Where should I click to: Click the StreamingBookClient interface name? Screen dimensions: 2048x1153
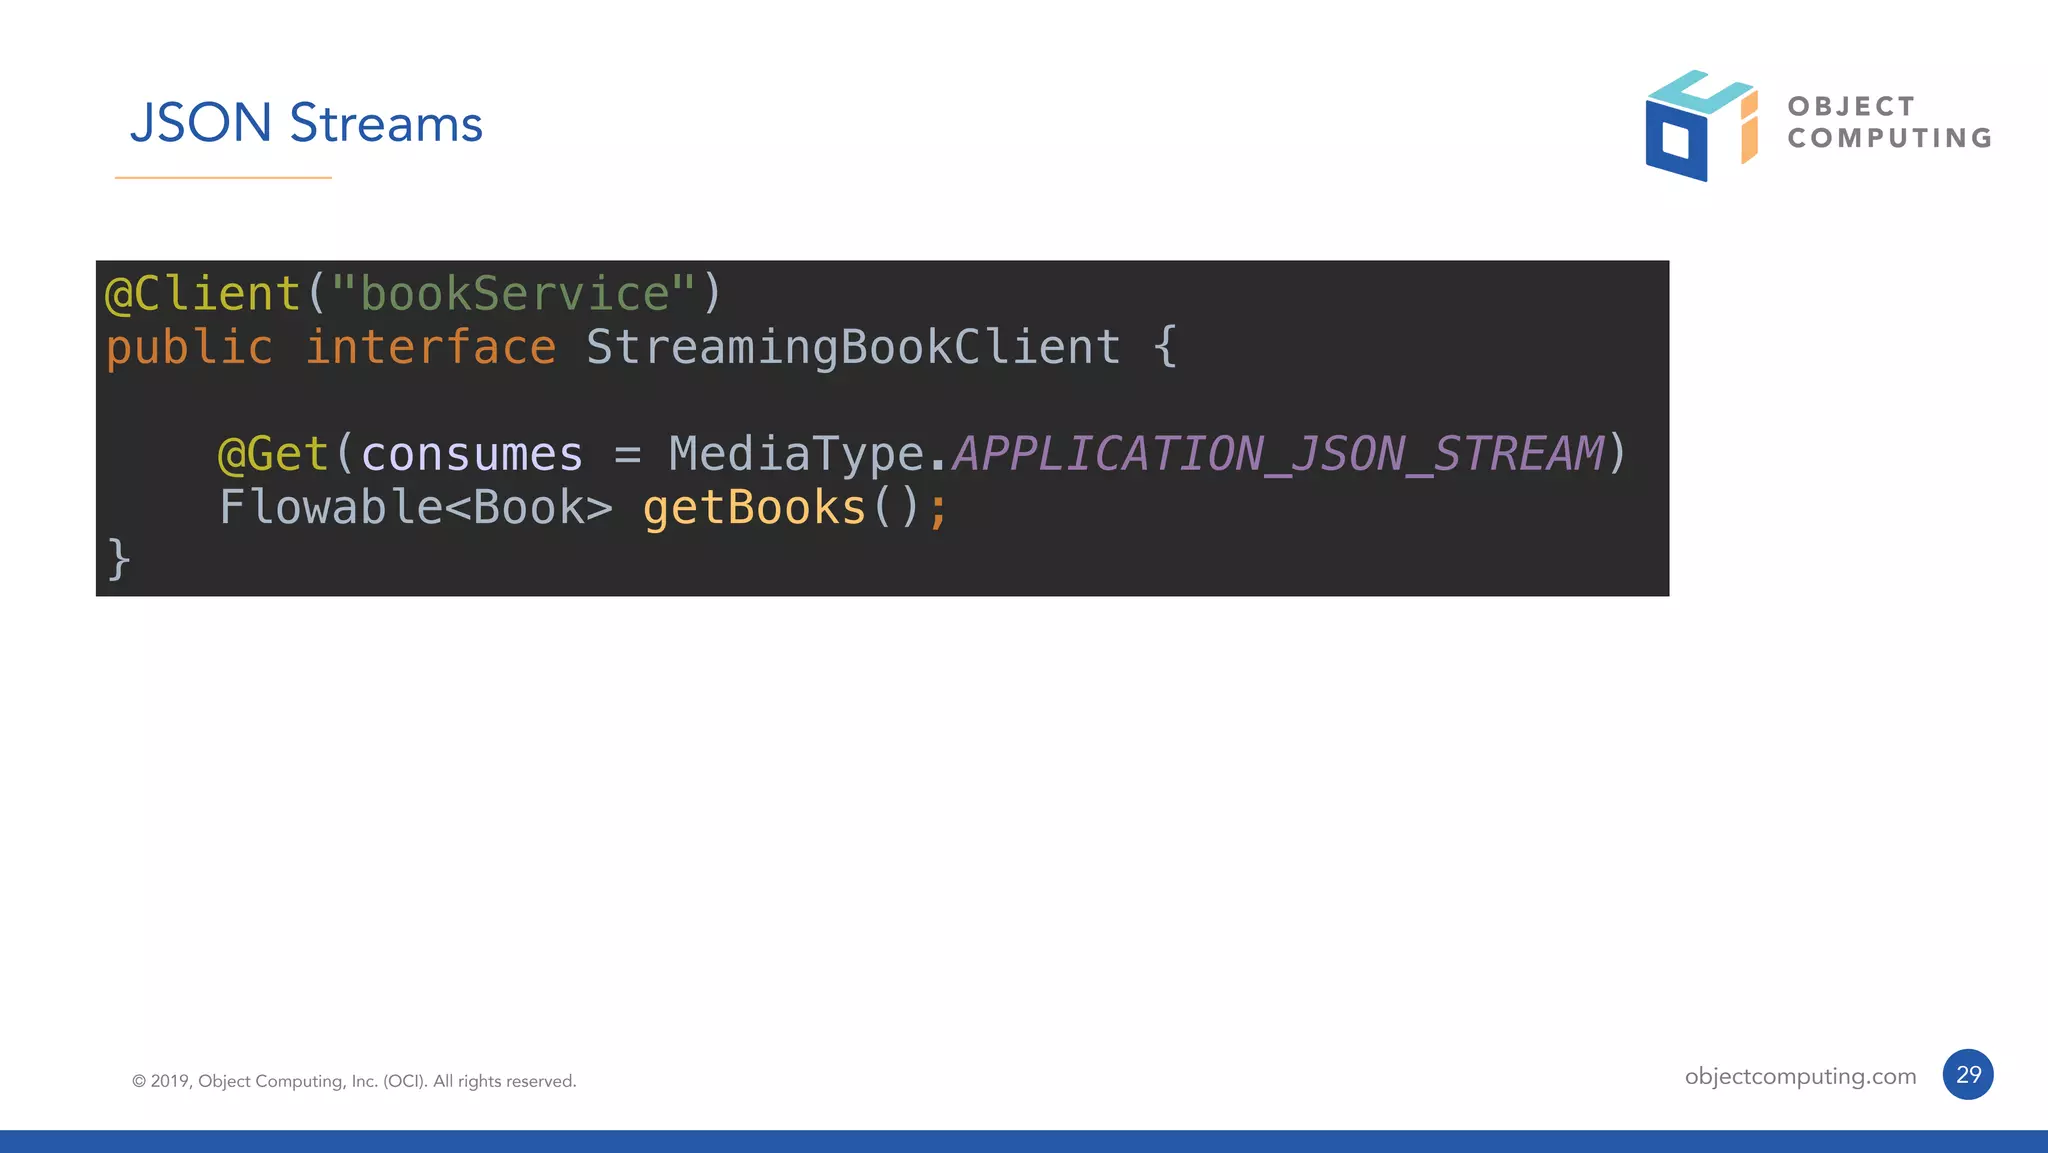[853, 348]
